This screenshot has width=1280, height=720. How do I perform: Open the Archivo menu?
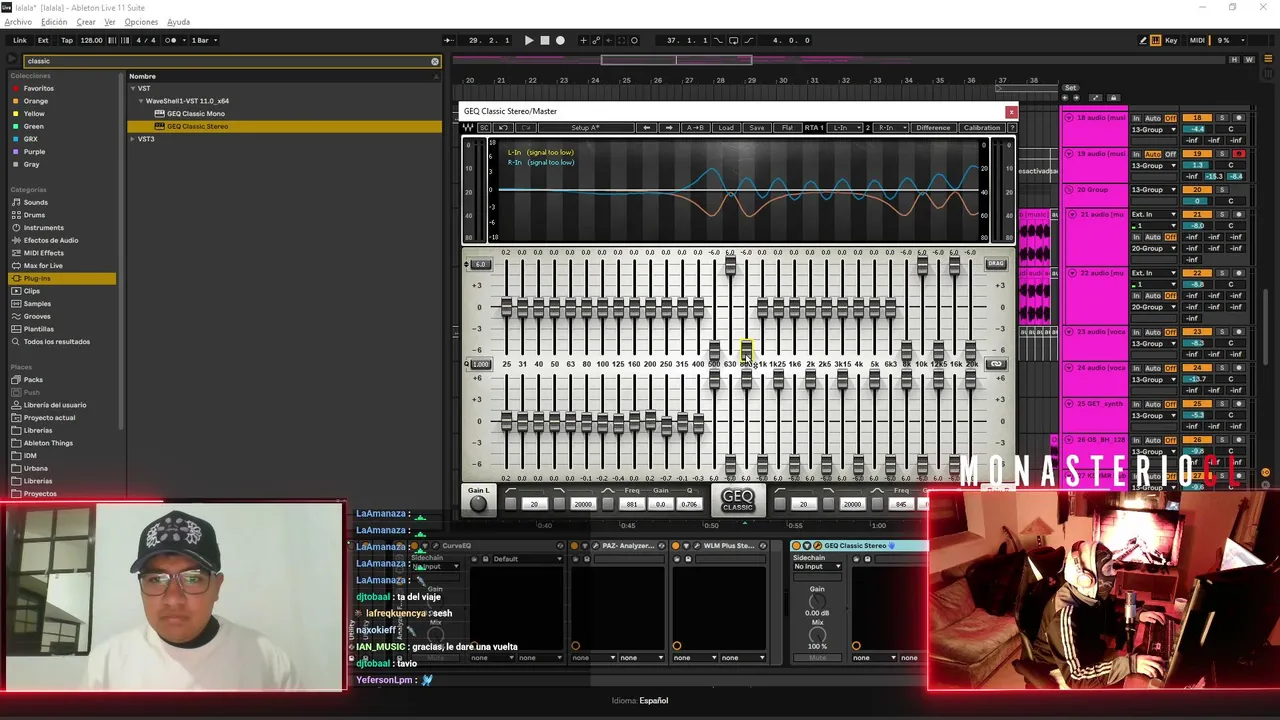pyautogui.click(x=18, y=22)
